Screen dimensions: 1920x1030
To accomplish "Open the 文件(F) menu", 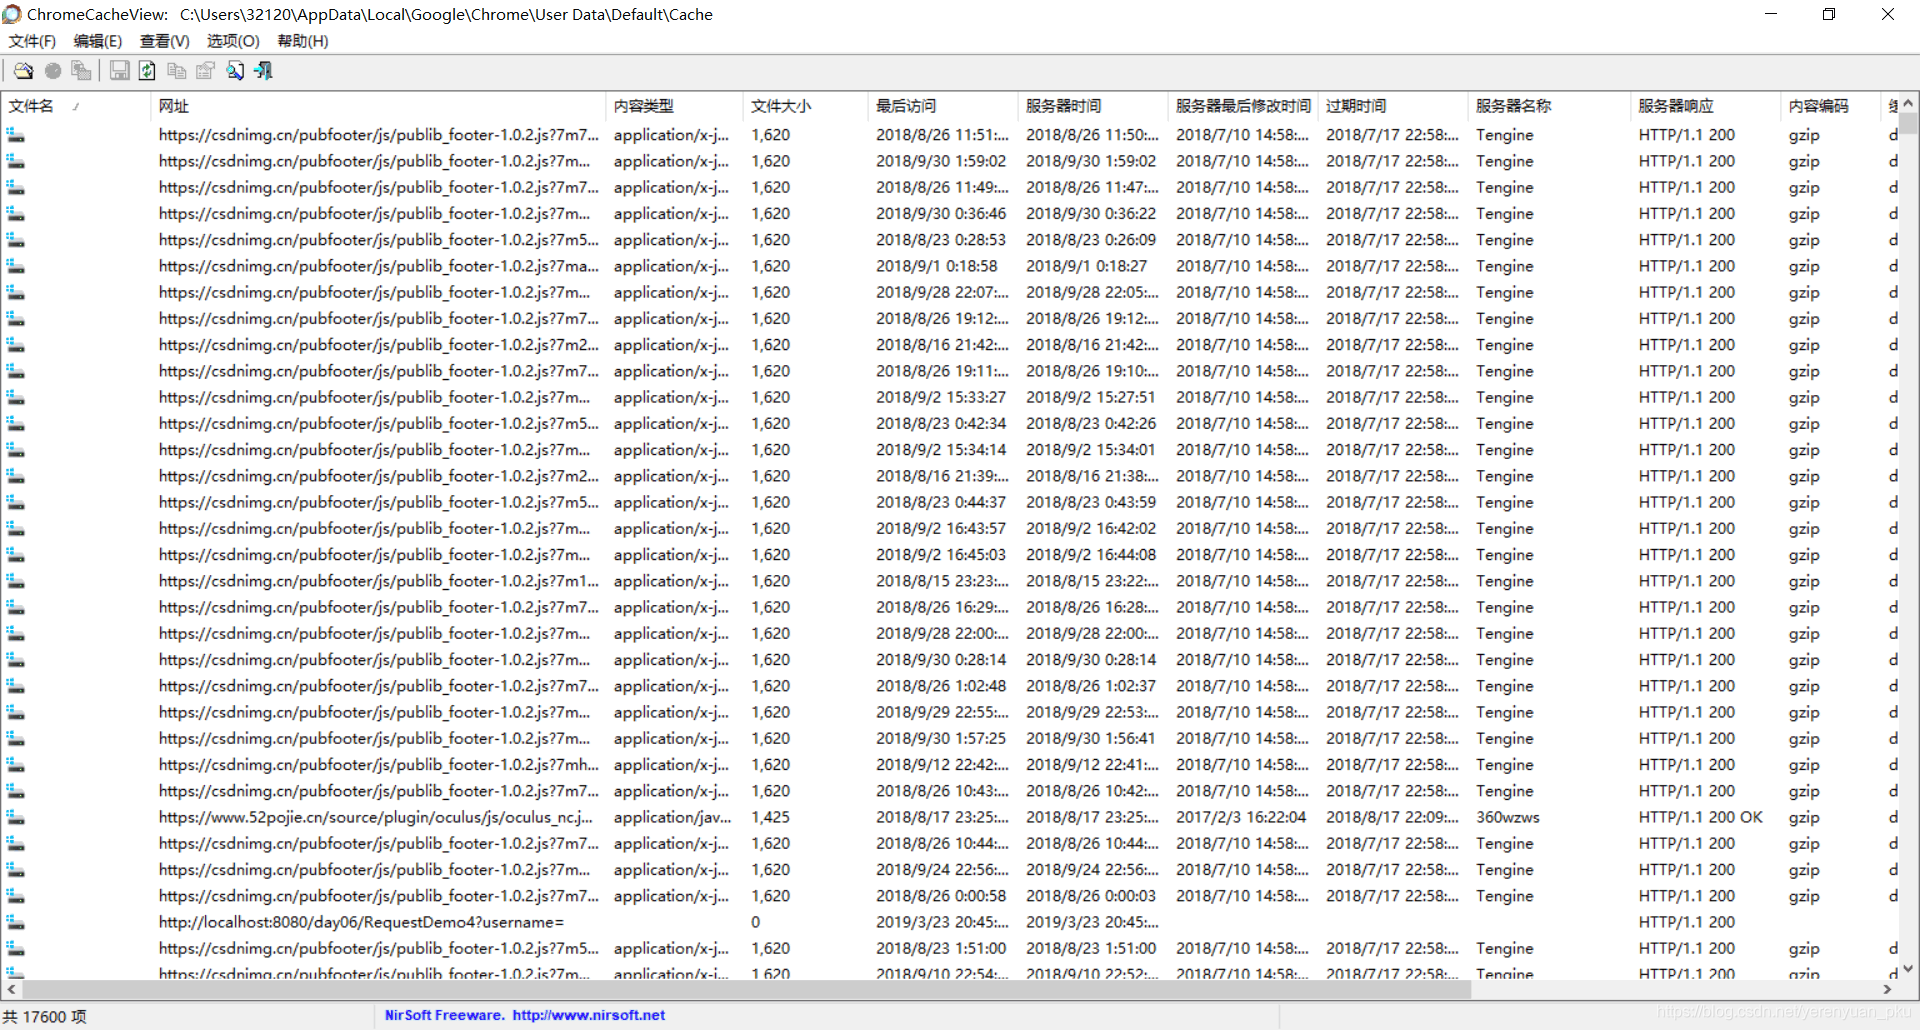I will [x=32, y=41].
